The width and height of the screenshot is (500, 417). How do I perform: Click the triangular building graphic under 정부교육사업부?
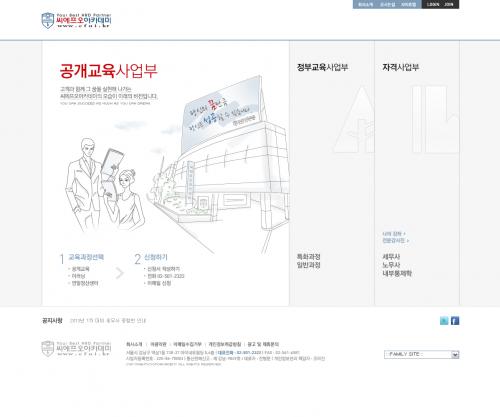(353, 120)
